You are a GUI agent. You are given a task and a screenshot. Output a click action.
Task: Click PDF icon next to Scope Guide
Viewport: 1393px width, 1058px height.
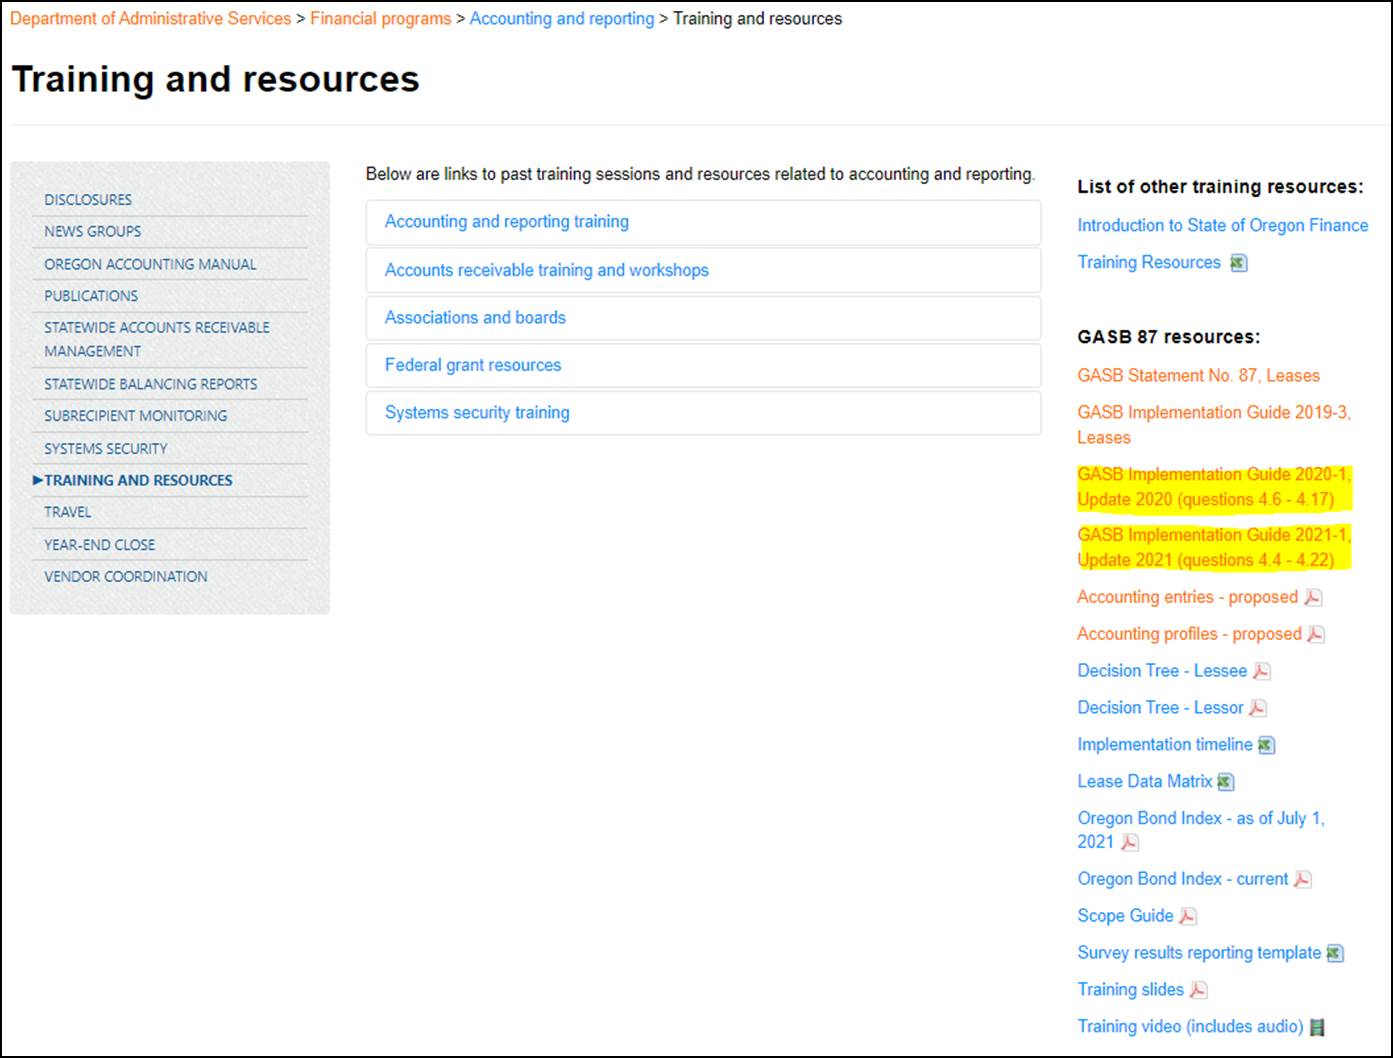(x=1188, y=917)
